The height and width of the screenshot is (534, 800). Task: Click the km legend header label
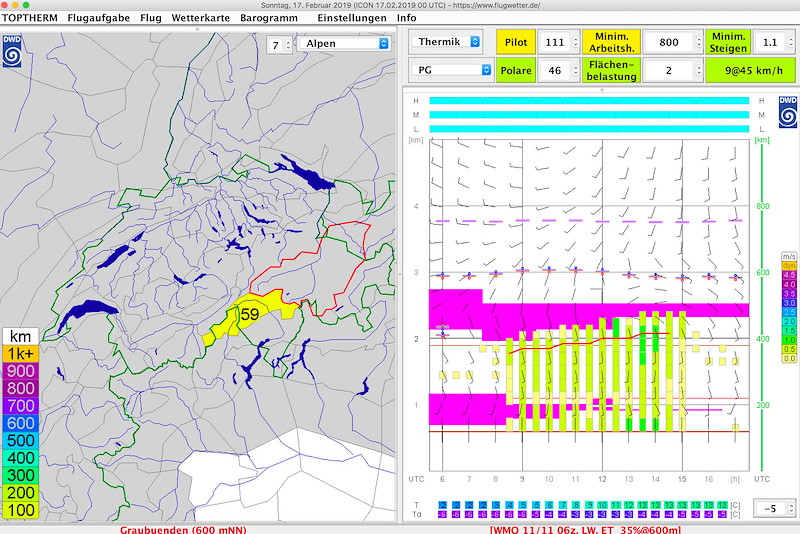coord(20,336)
